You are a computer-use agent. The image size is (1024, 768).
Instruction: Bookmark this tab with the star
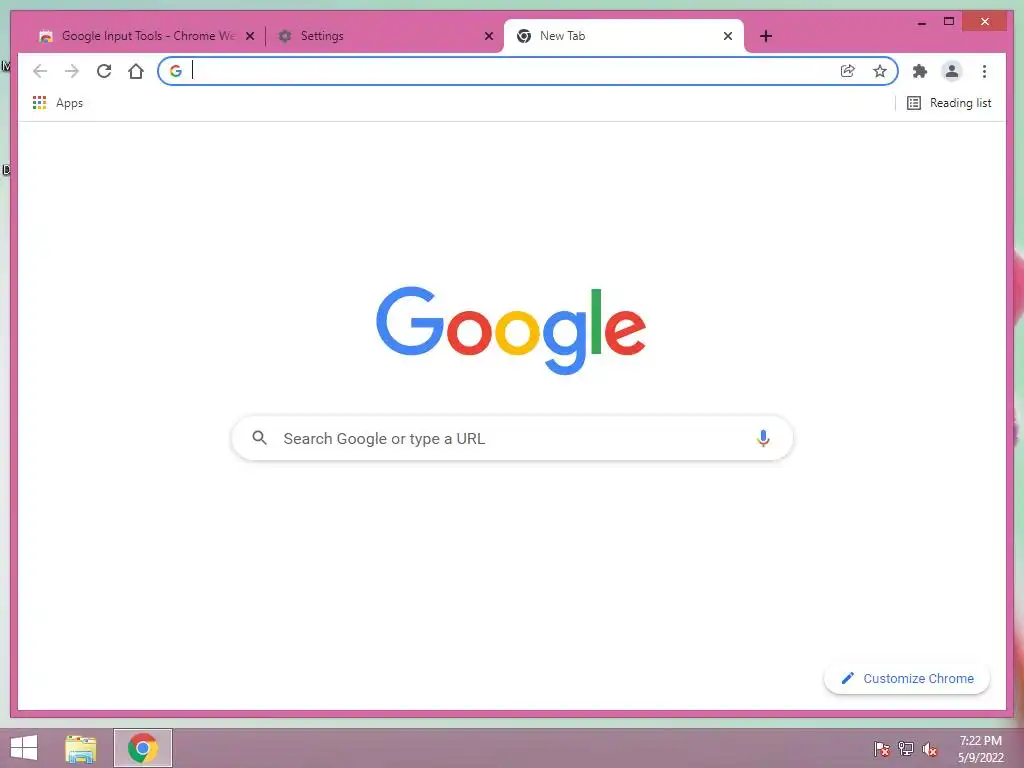coord(880,71)
